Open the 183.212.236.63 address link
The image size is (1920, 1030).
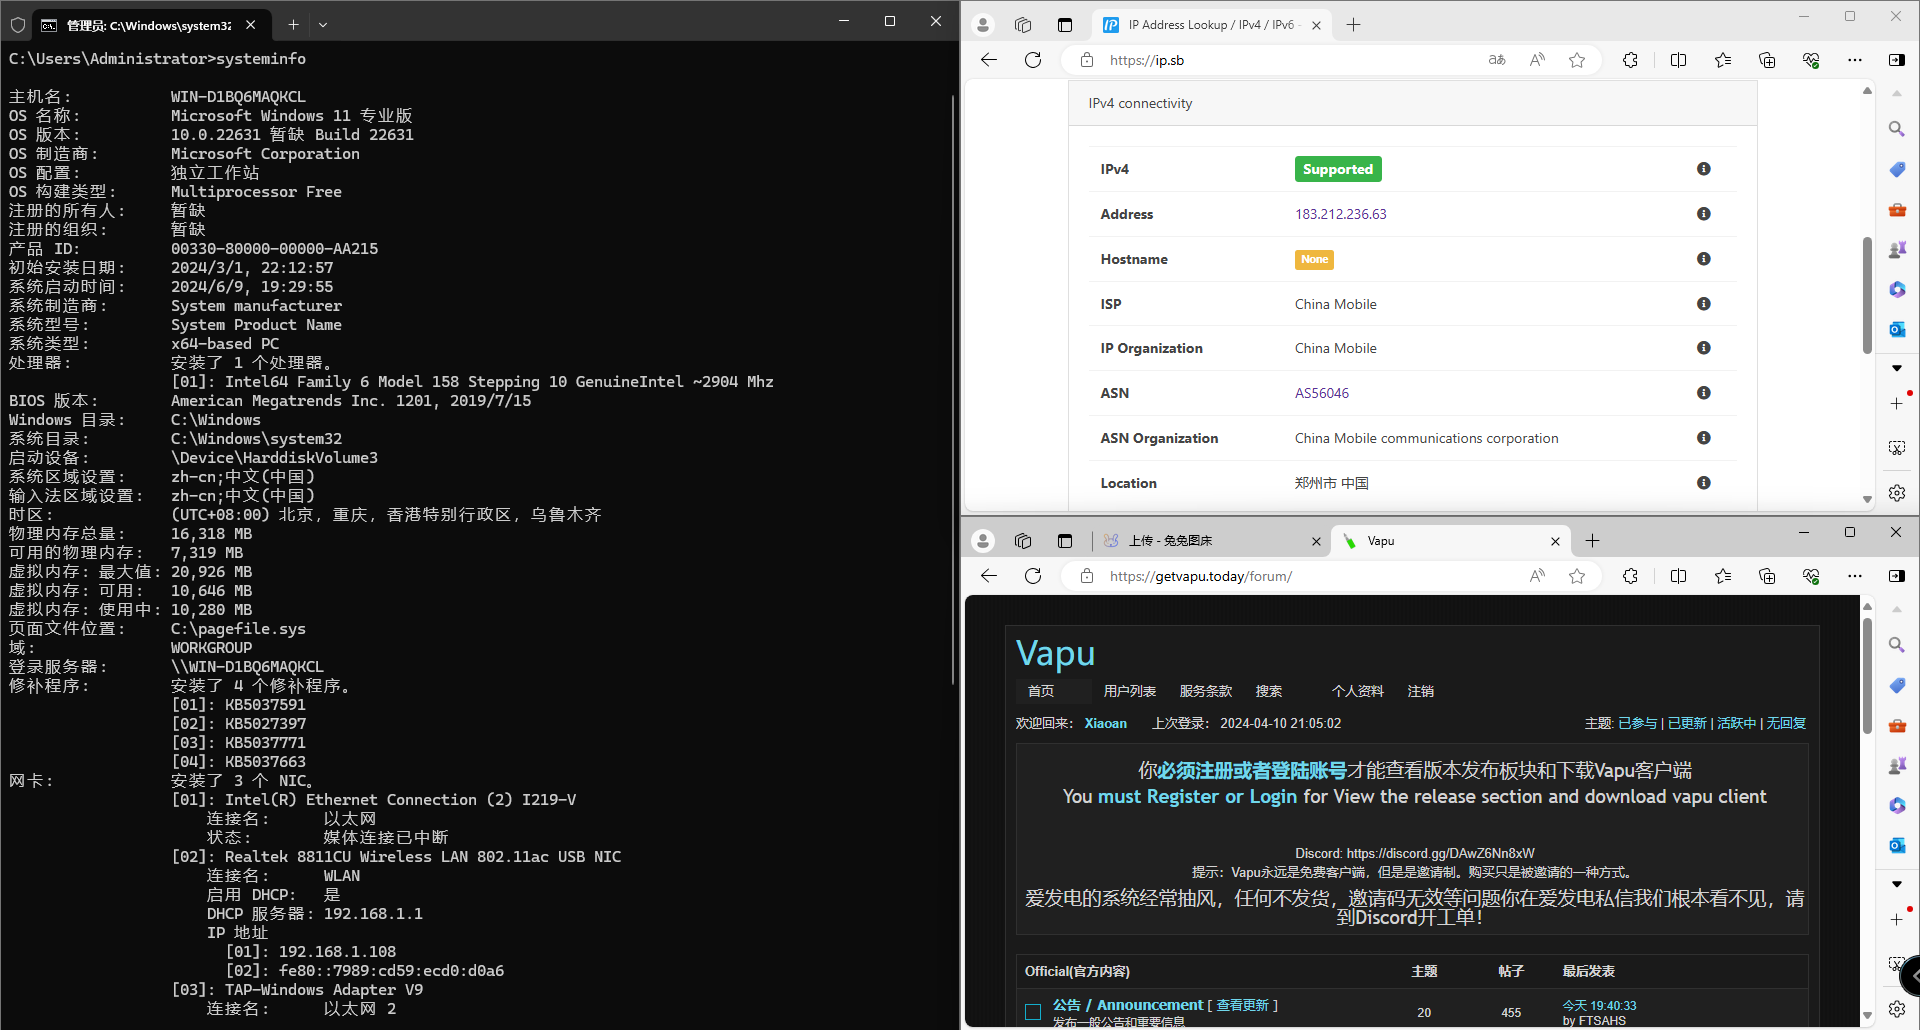tap(1341, 214)
